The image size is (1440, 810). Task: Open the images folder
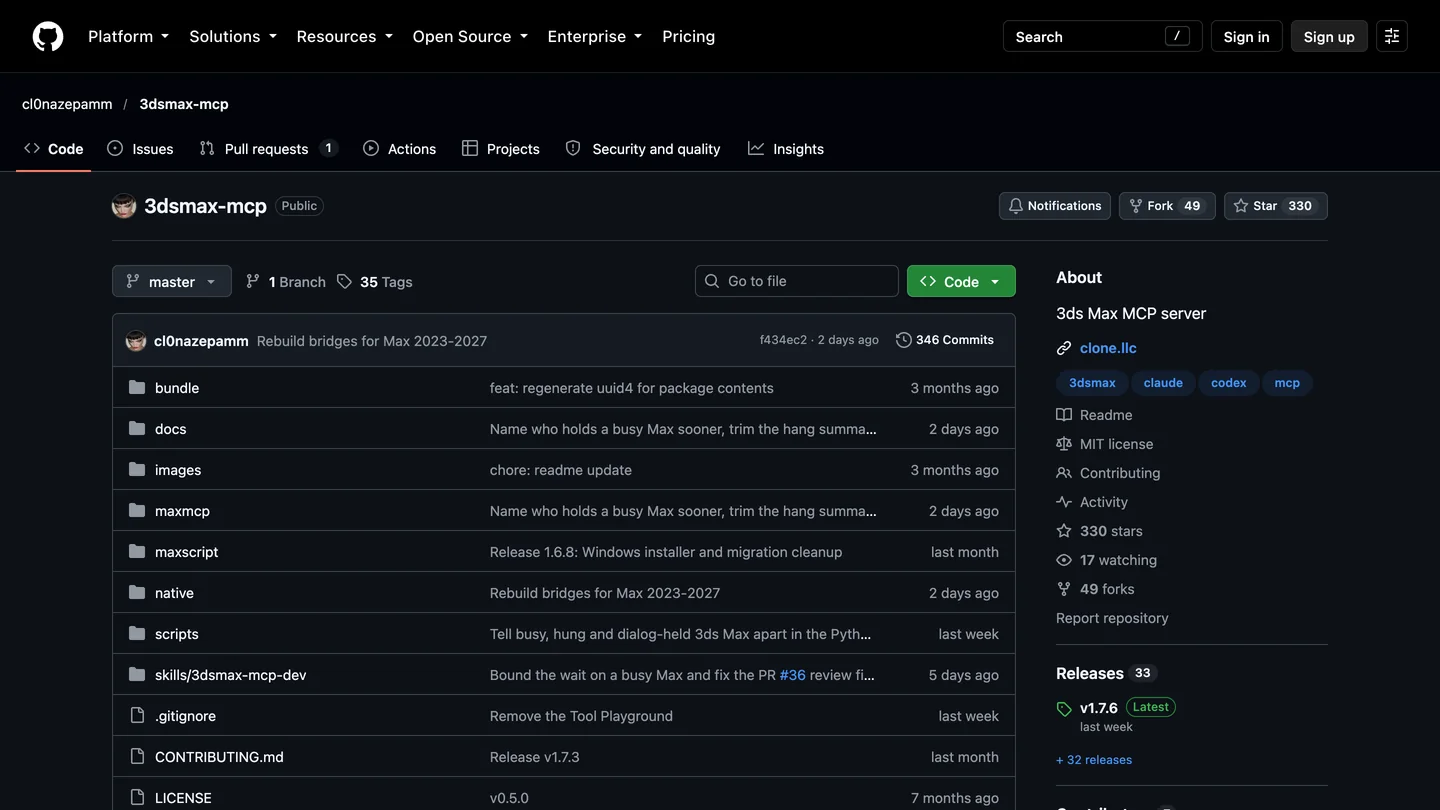coord(178,470)
